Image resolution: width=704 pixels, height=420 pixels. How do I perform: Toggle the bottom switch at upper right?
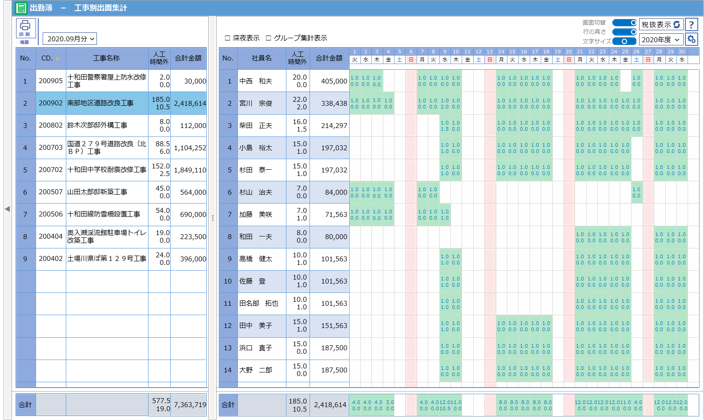pyautogui.click(x=625, y=42)
